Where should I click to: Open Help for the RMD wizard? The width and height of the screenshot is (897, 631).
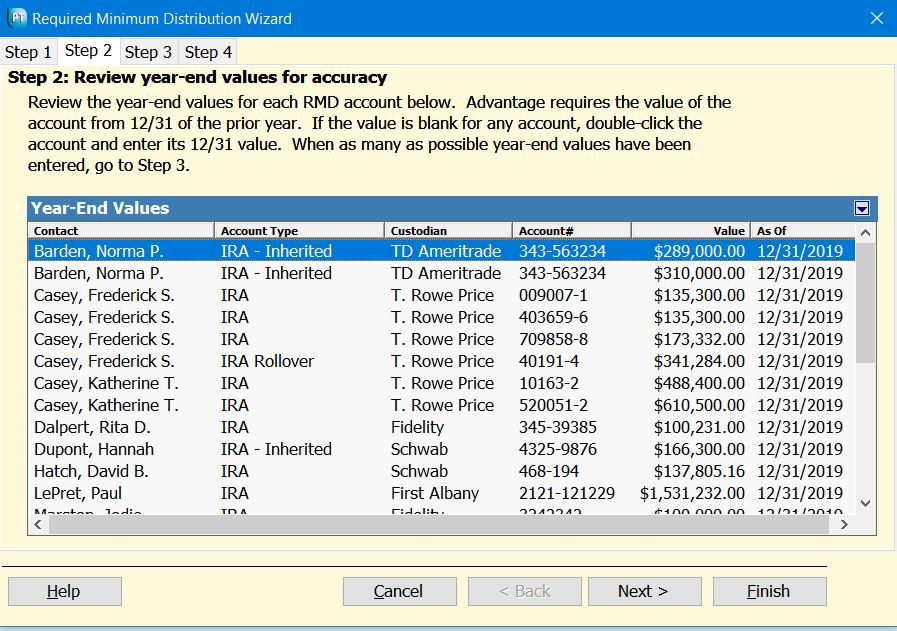(x=64, y=591)
